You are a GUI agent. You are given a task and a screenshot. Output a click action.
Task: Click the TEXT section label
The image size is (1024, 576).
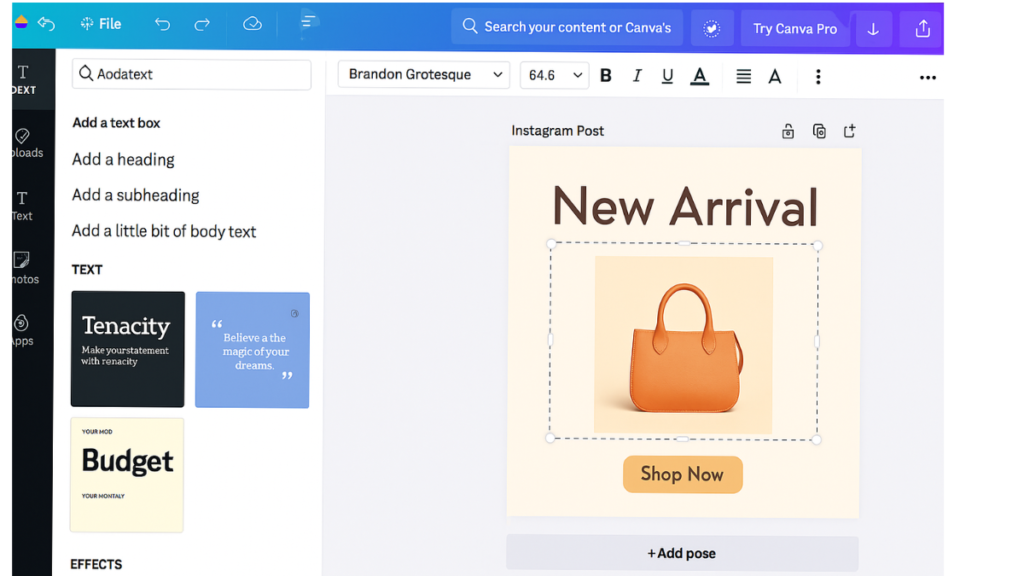click(x=87, y=270)
